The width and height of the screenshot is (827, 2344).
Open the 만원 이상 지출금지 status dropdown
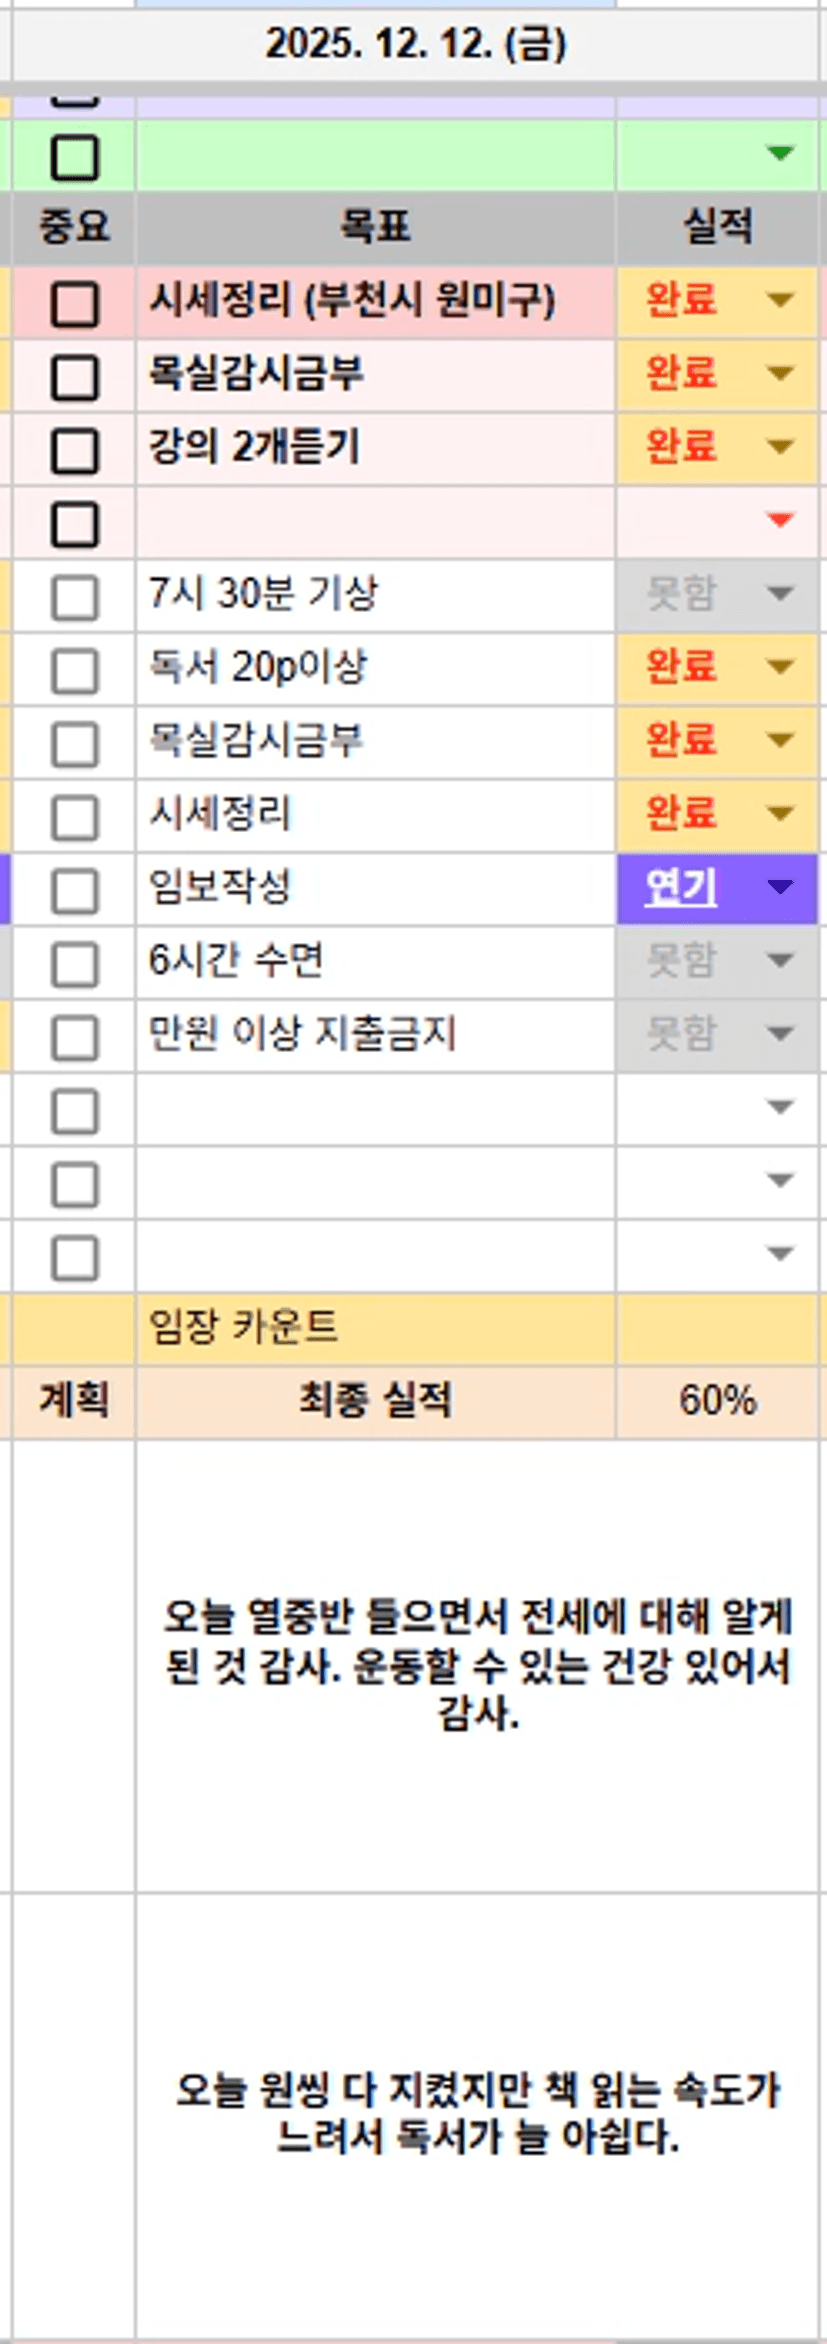tap(779, 1034)
